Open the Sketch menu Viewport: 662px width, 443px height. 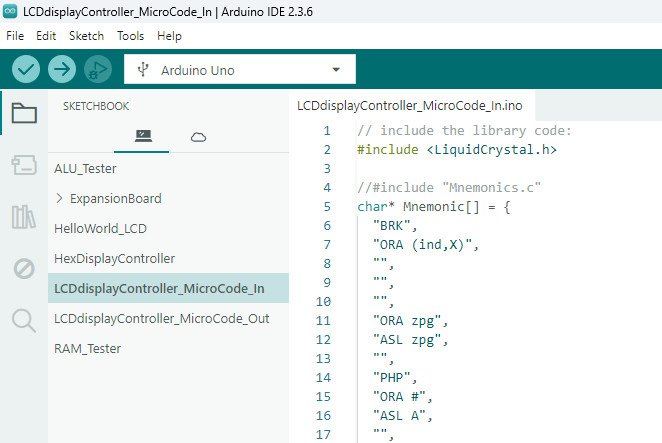click(86, 35)
